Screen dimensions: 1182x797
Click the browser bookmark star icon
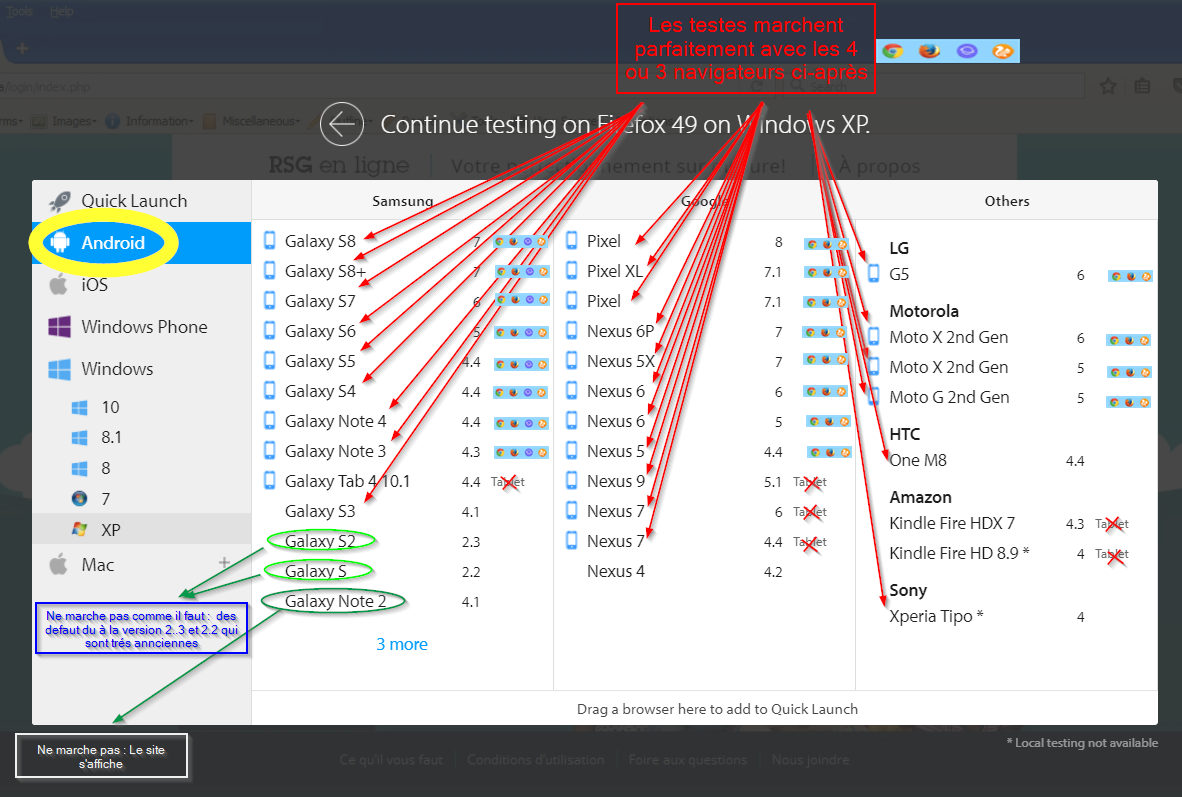(x=1108, y=87)
